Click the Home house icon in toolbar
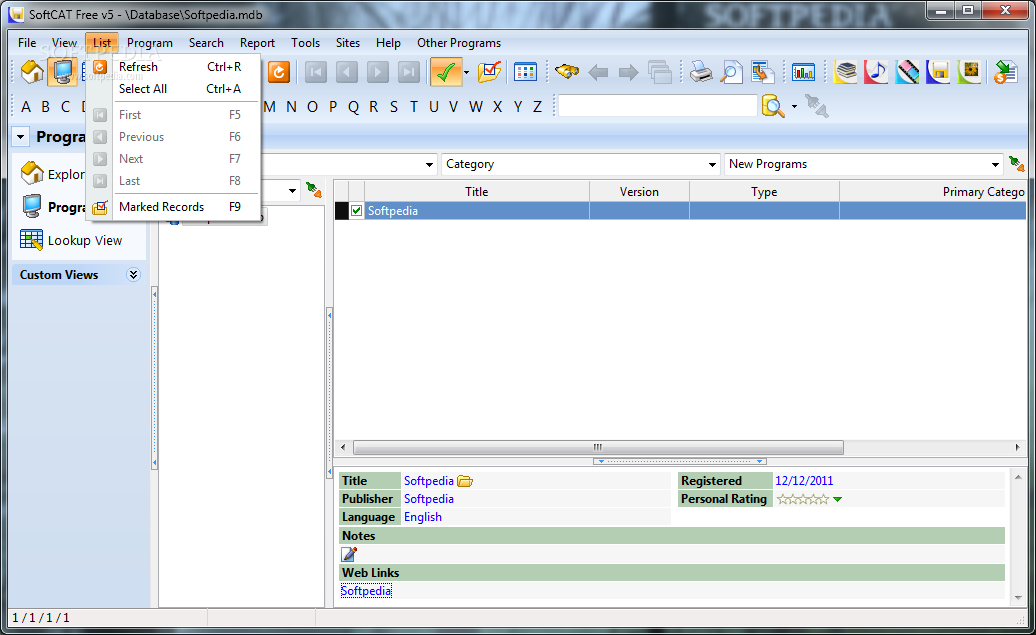This screenshot has width=1036, height=635. click(32, 72)
